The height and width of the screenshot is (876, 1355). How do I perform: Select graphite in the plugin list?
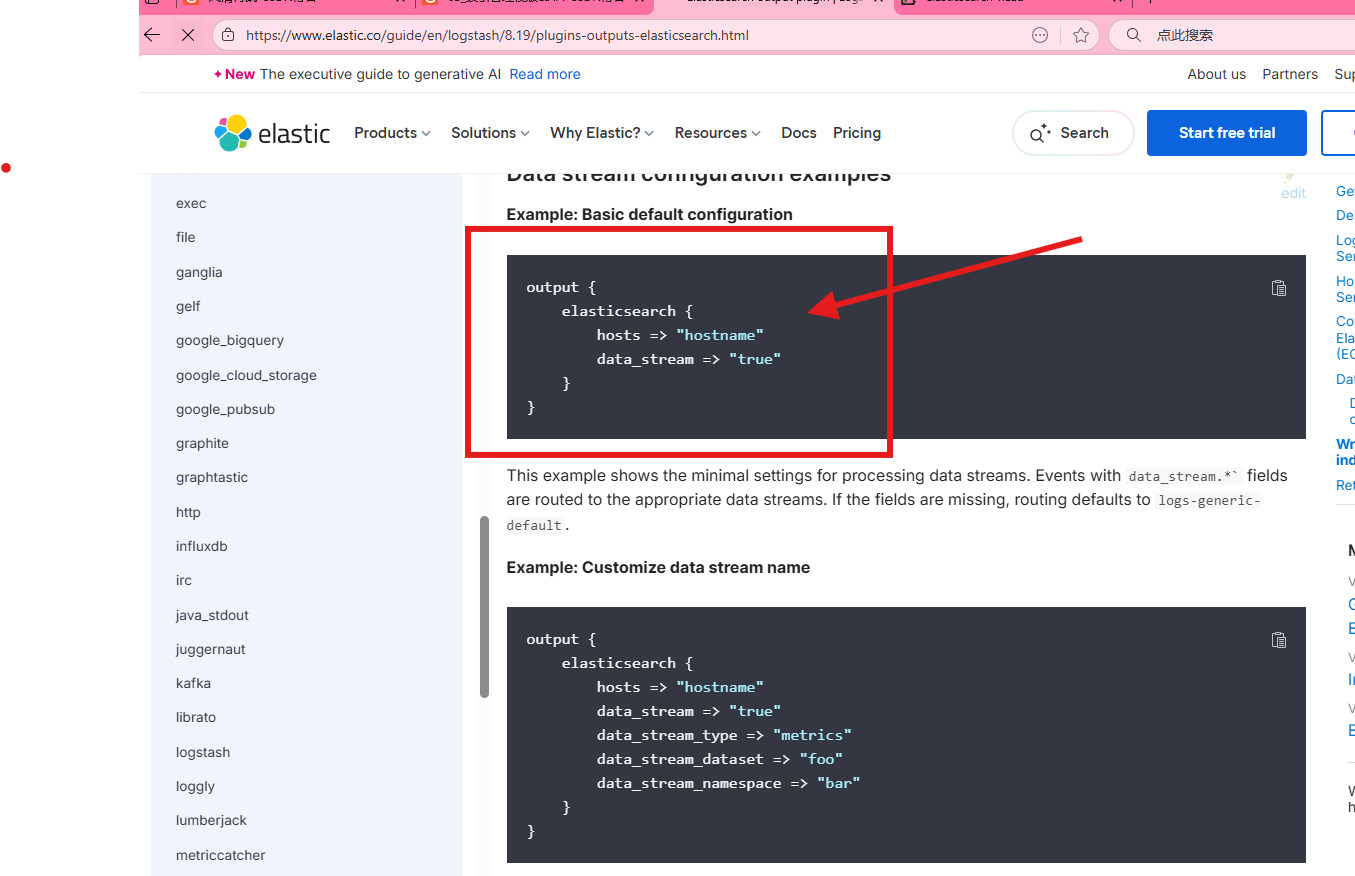pyautogui.click(x=202, y=443)
